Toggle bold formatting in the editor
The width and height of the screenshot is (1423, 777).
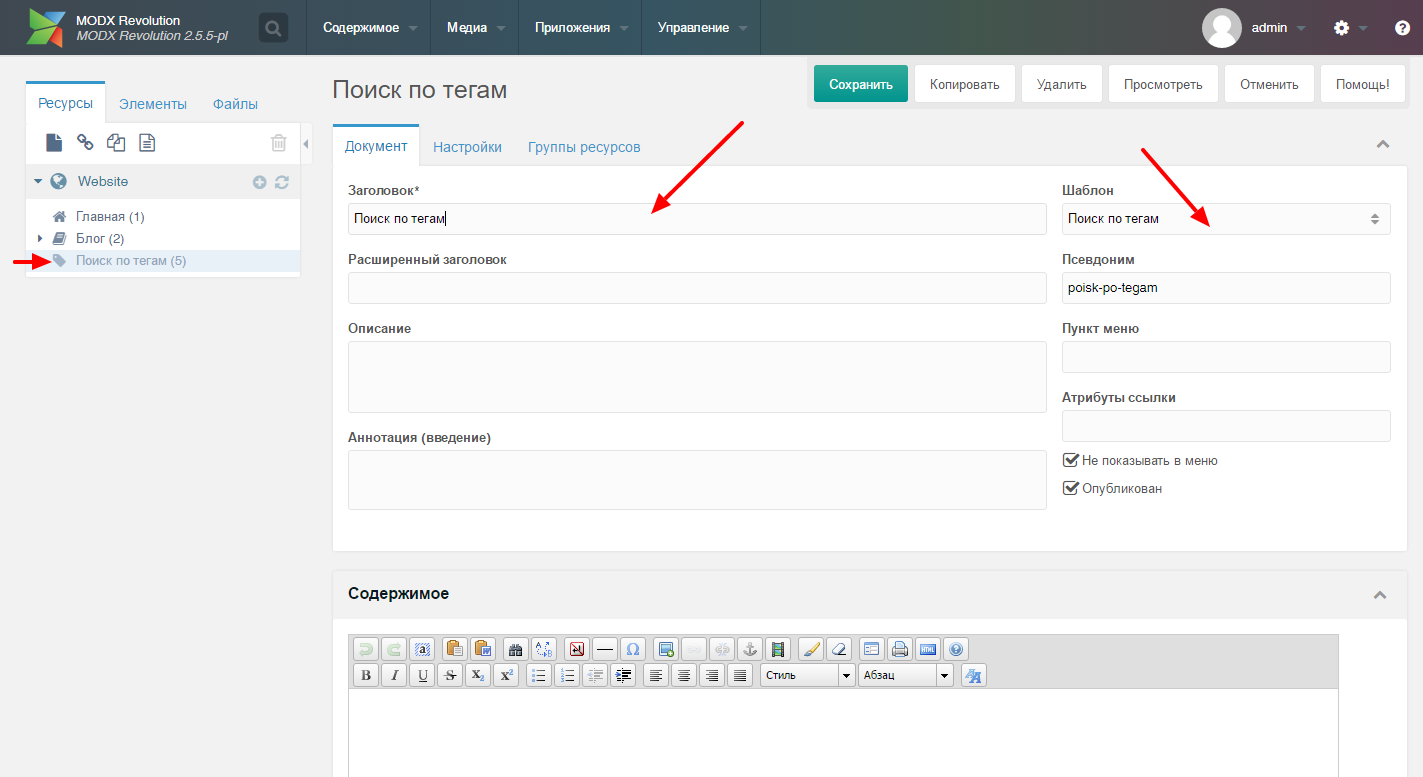[366, 675]
